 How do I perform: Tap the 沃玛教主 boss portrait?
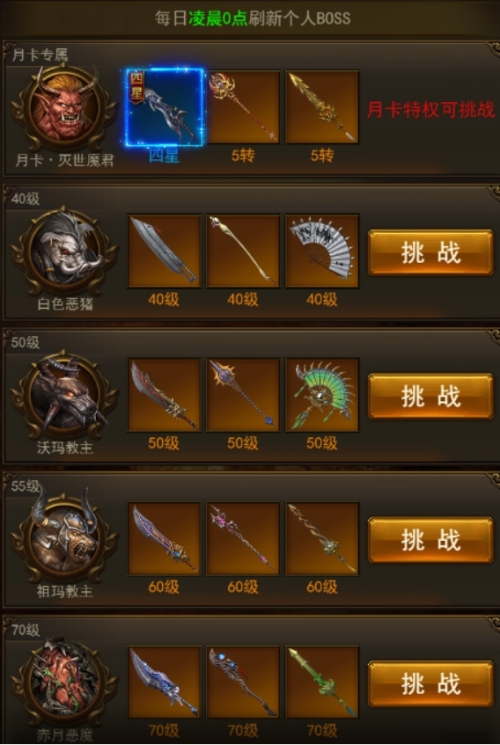coord(64,395)
